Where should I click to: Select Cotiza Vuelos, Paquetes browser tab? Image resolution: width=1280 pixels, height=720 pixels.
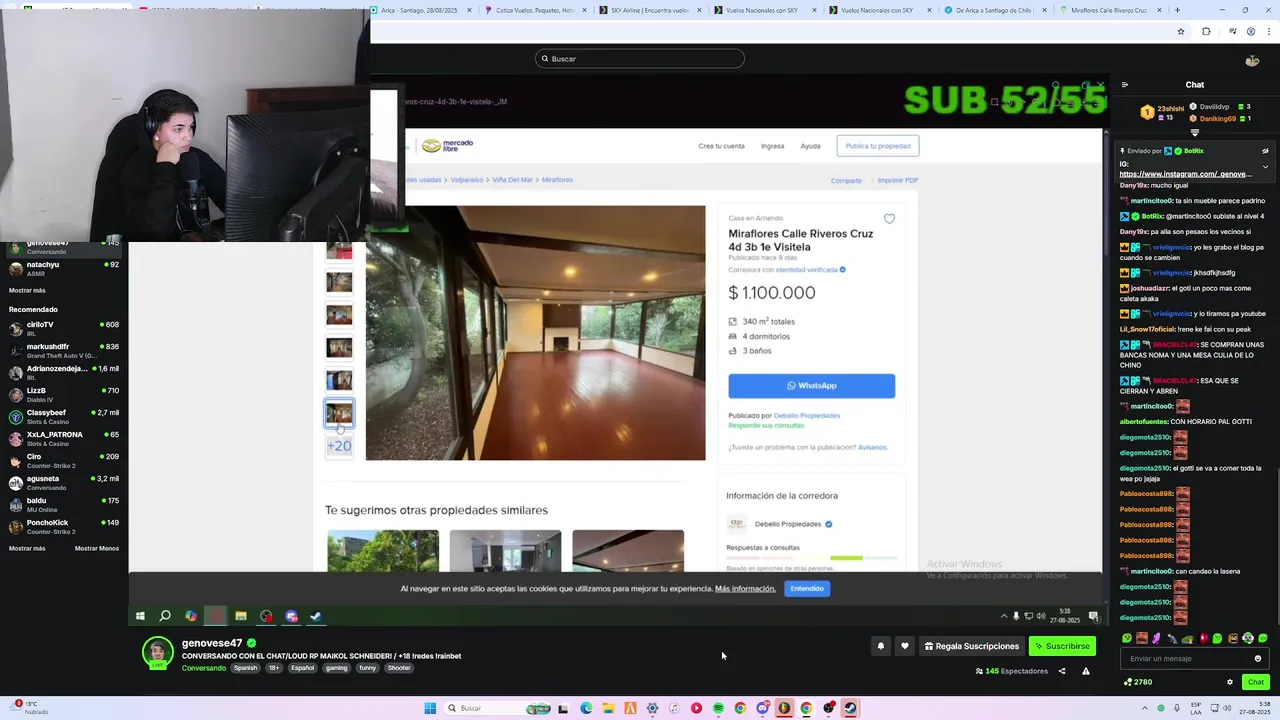pos(534,10)
